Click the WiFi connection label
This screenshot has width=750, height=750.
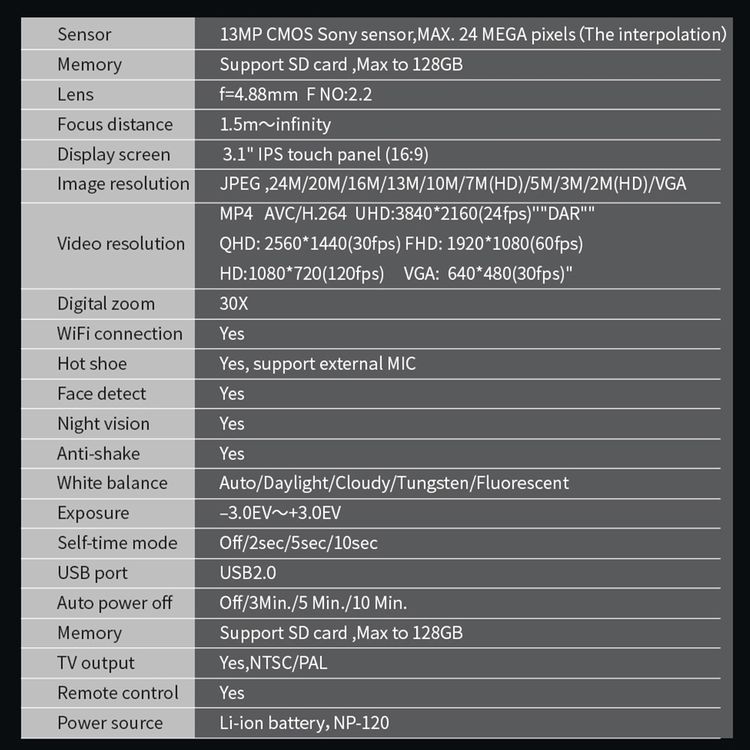(120, 334)
